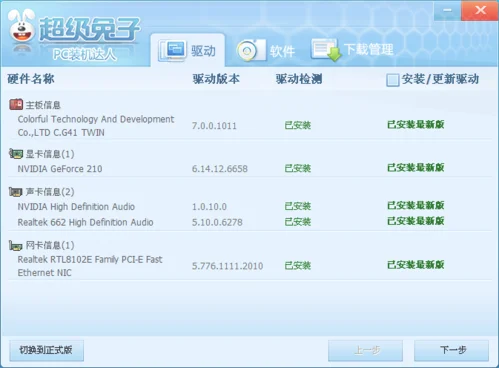Select the 主板信息 category heading
This screenshot has width=499, height=368.
point(43,105)
